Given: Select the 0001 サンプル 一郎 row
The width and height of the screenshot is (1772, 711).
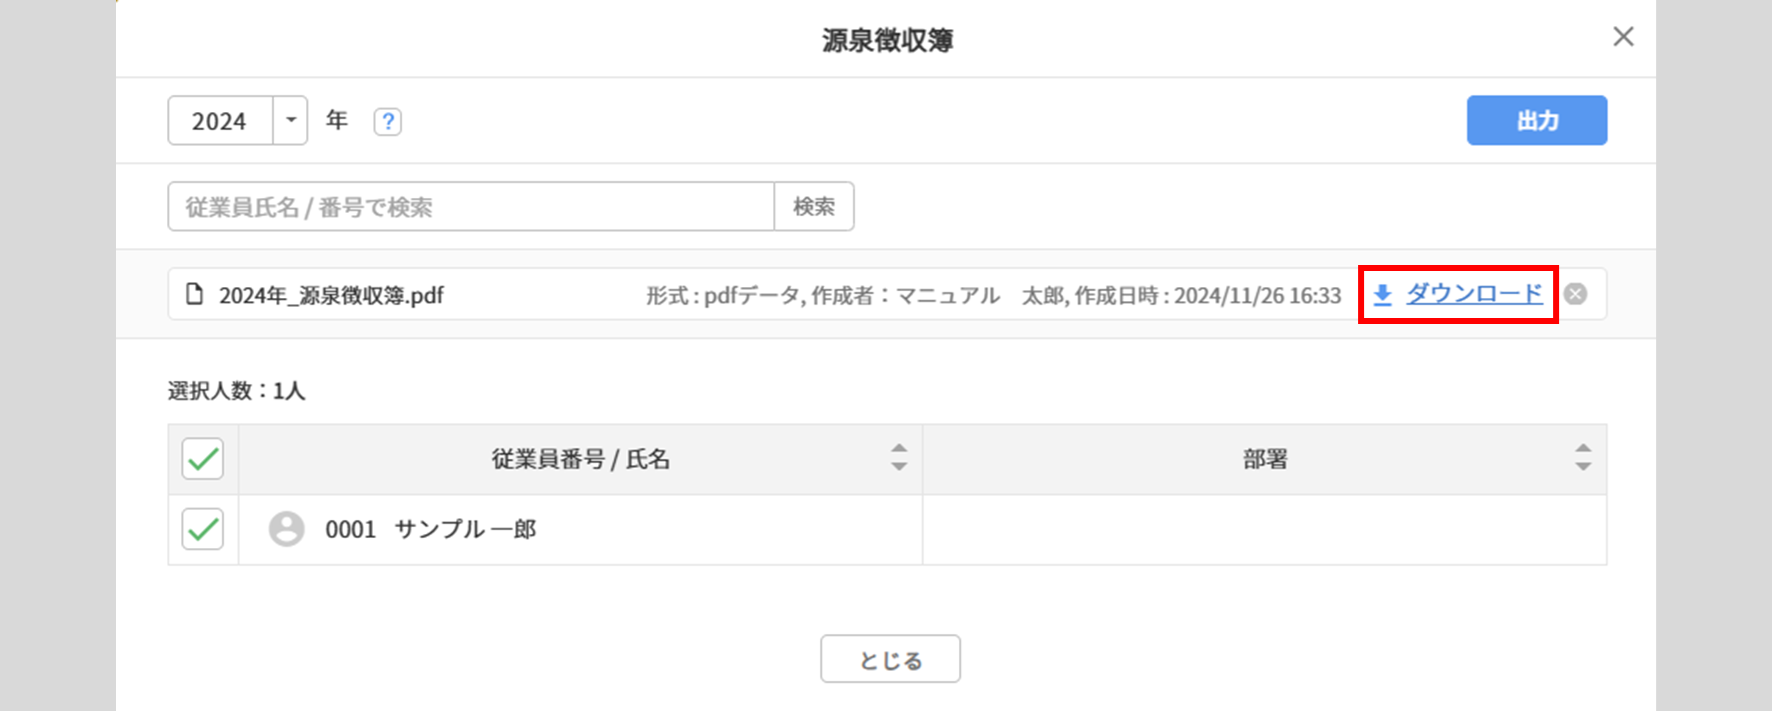Looking at the screenshot, I should [887, 529].
